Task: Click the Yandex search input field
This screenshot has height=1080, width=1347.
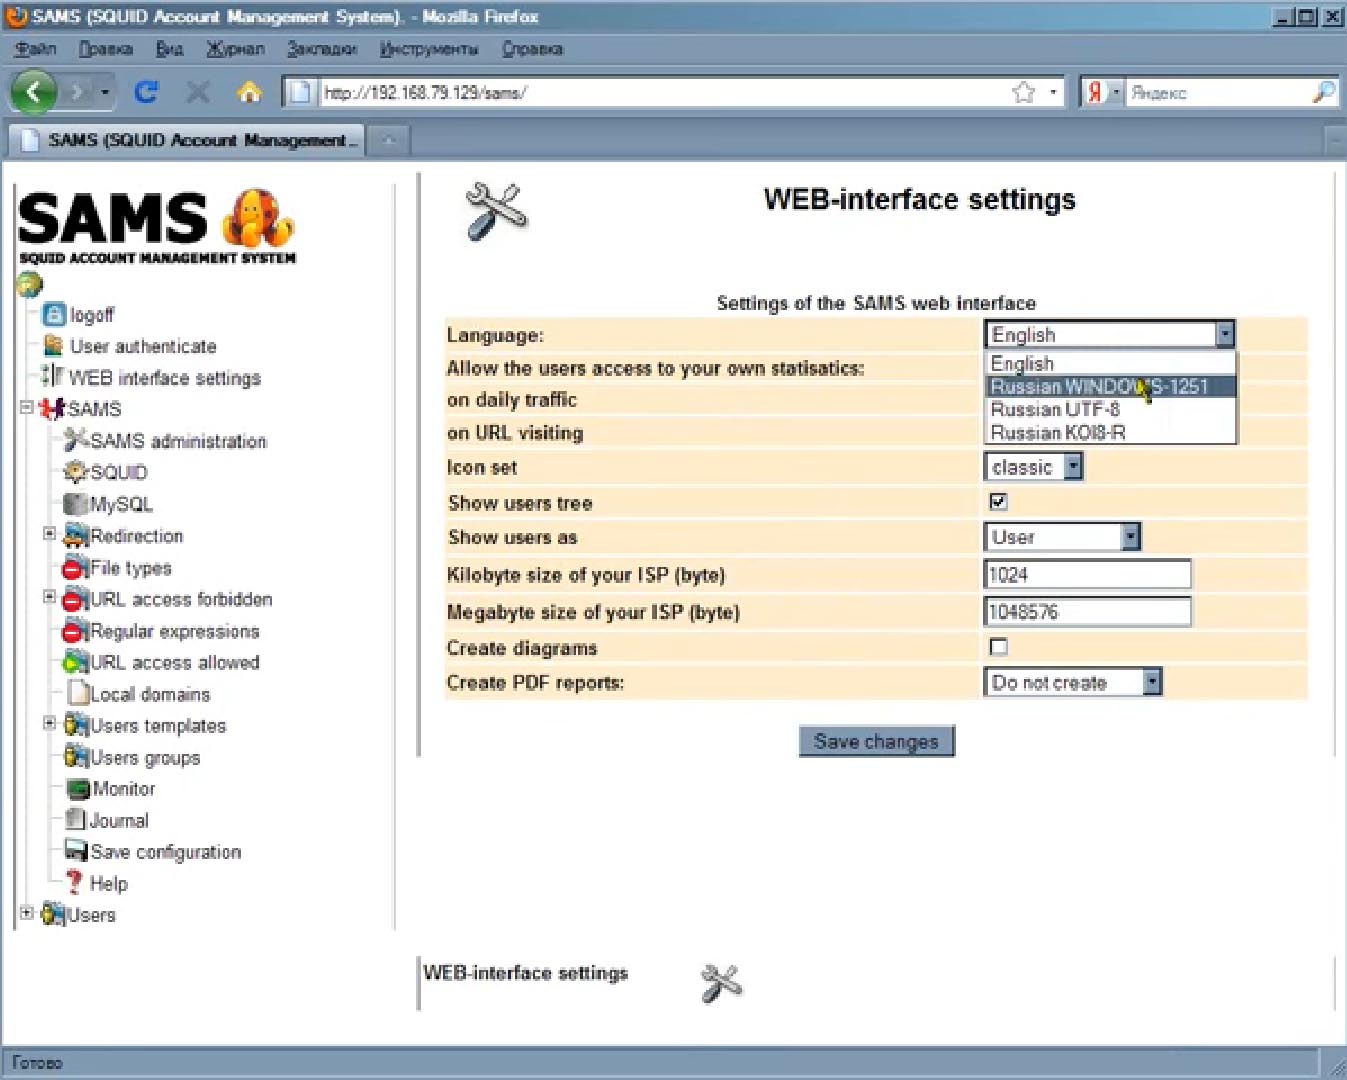Action: [1217, 92]
